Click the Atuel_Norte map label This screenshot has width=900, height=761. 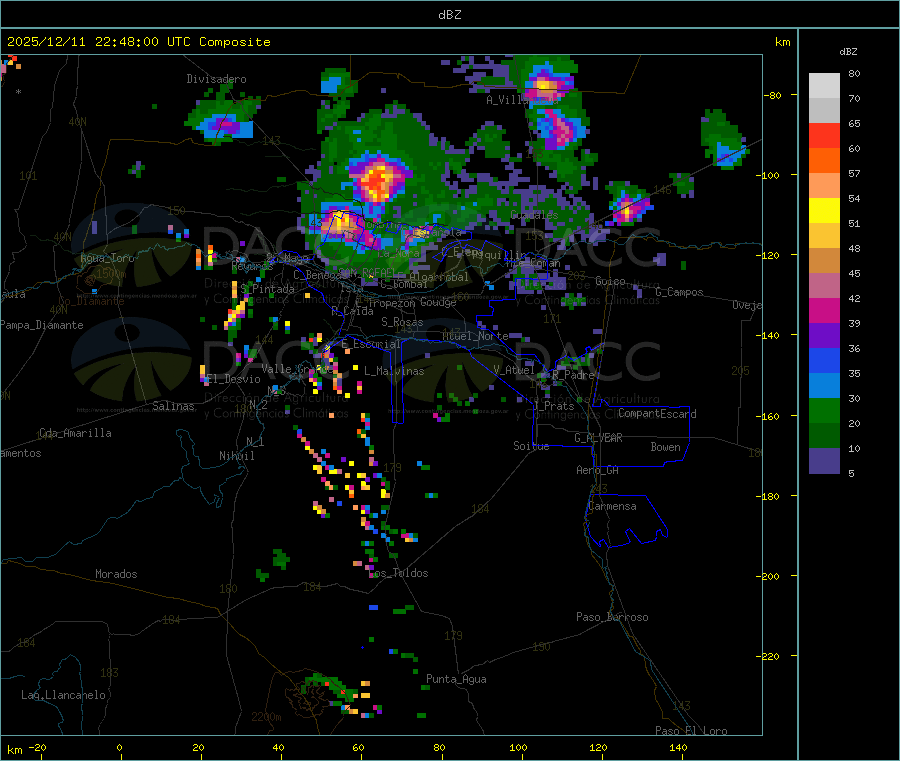(475, 336)
